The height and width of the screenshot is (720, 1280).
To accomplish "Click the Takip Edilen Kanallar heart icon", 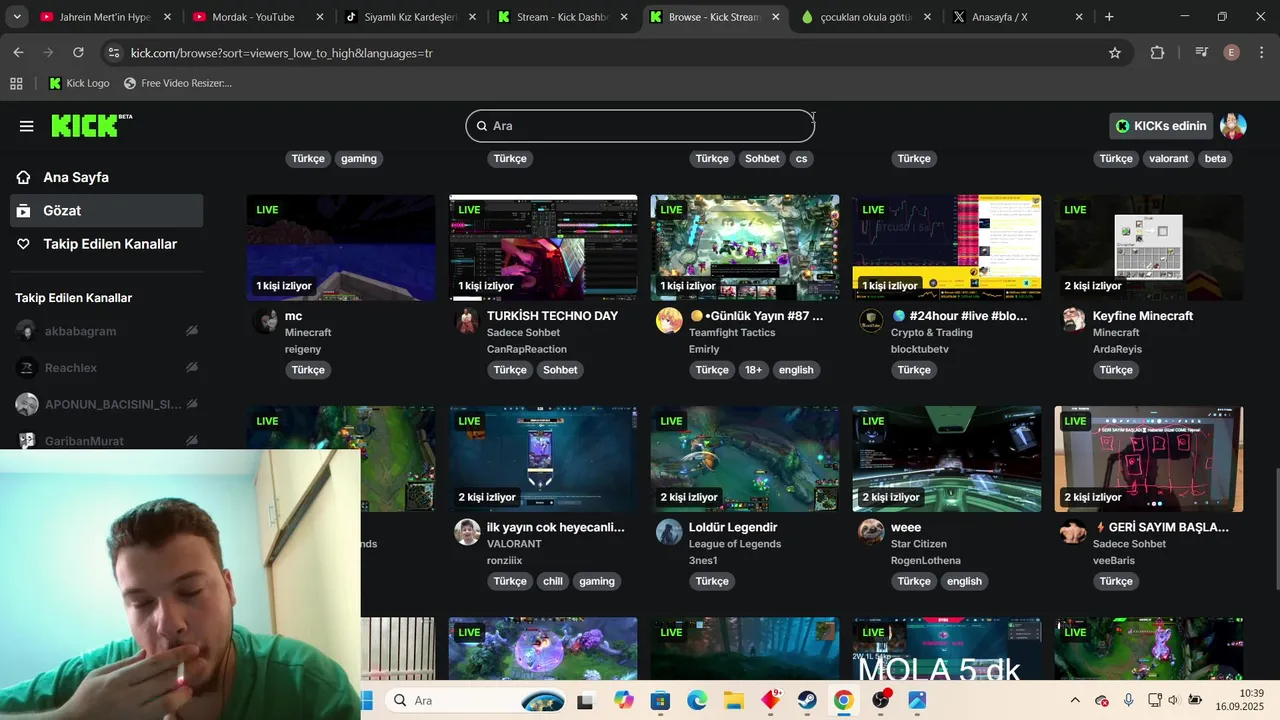I will 23,244.
